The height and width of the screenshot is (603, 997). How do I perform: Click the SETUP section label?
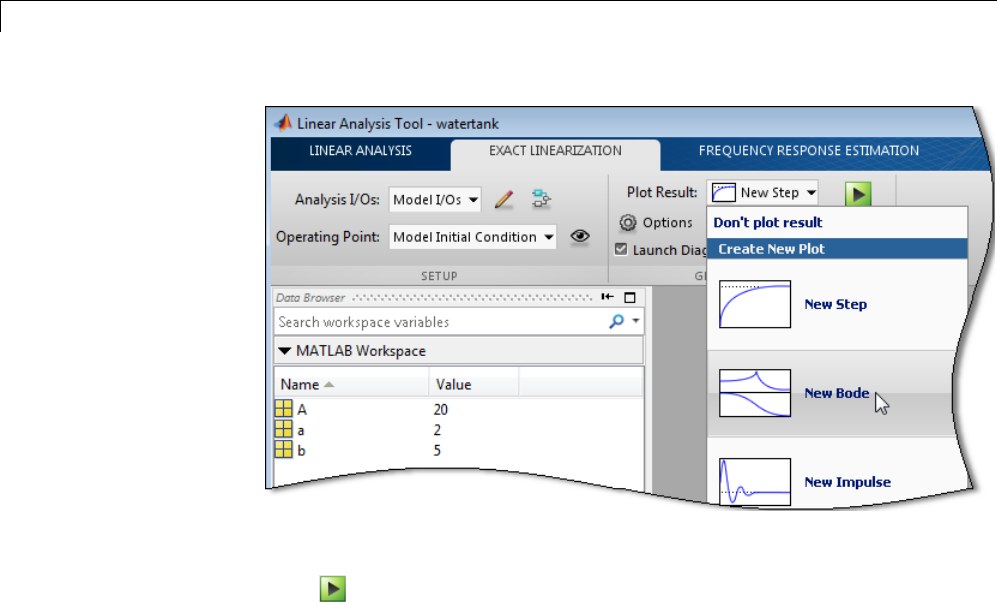pos(439,276)
